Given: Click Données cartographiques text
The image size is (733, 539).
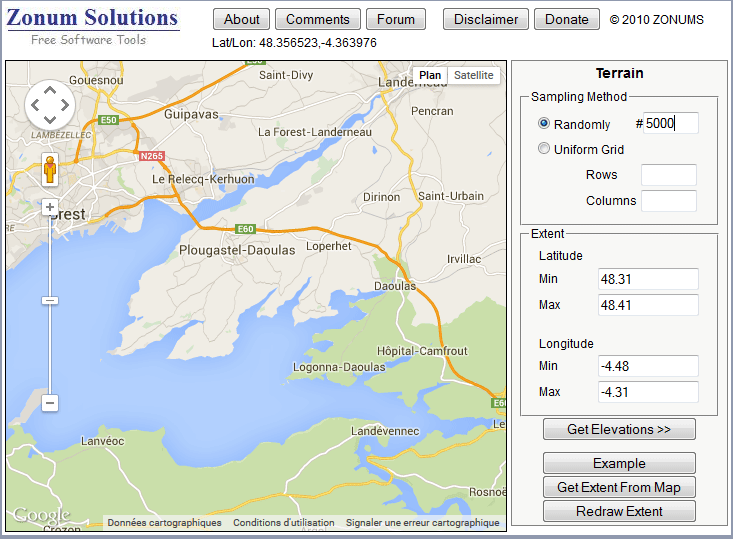Looking at the screenshot, I should pos(165,523).
